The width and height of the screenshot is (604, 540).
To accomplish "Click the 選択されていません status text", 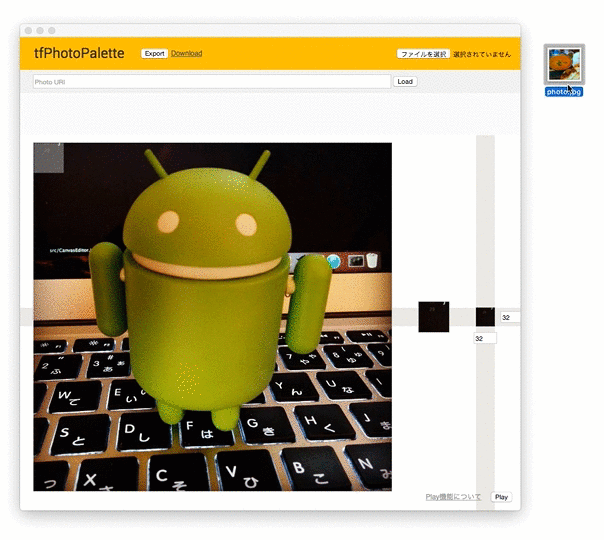I will point(482,54).
